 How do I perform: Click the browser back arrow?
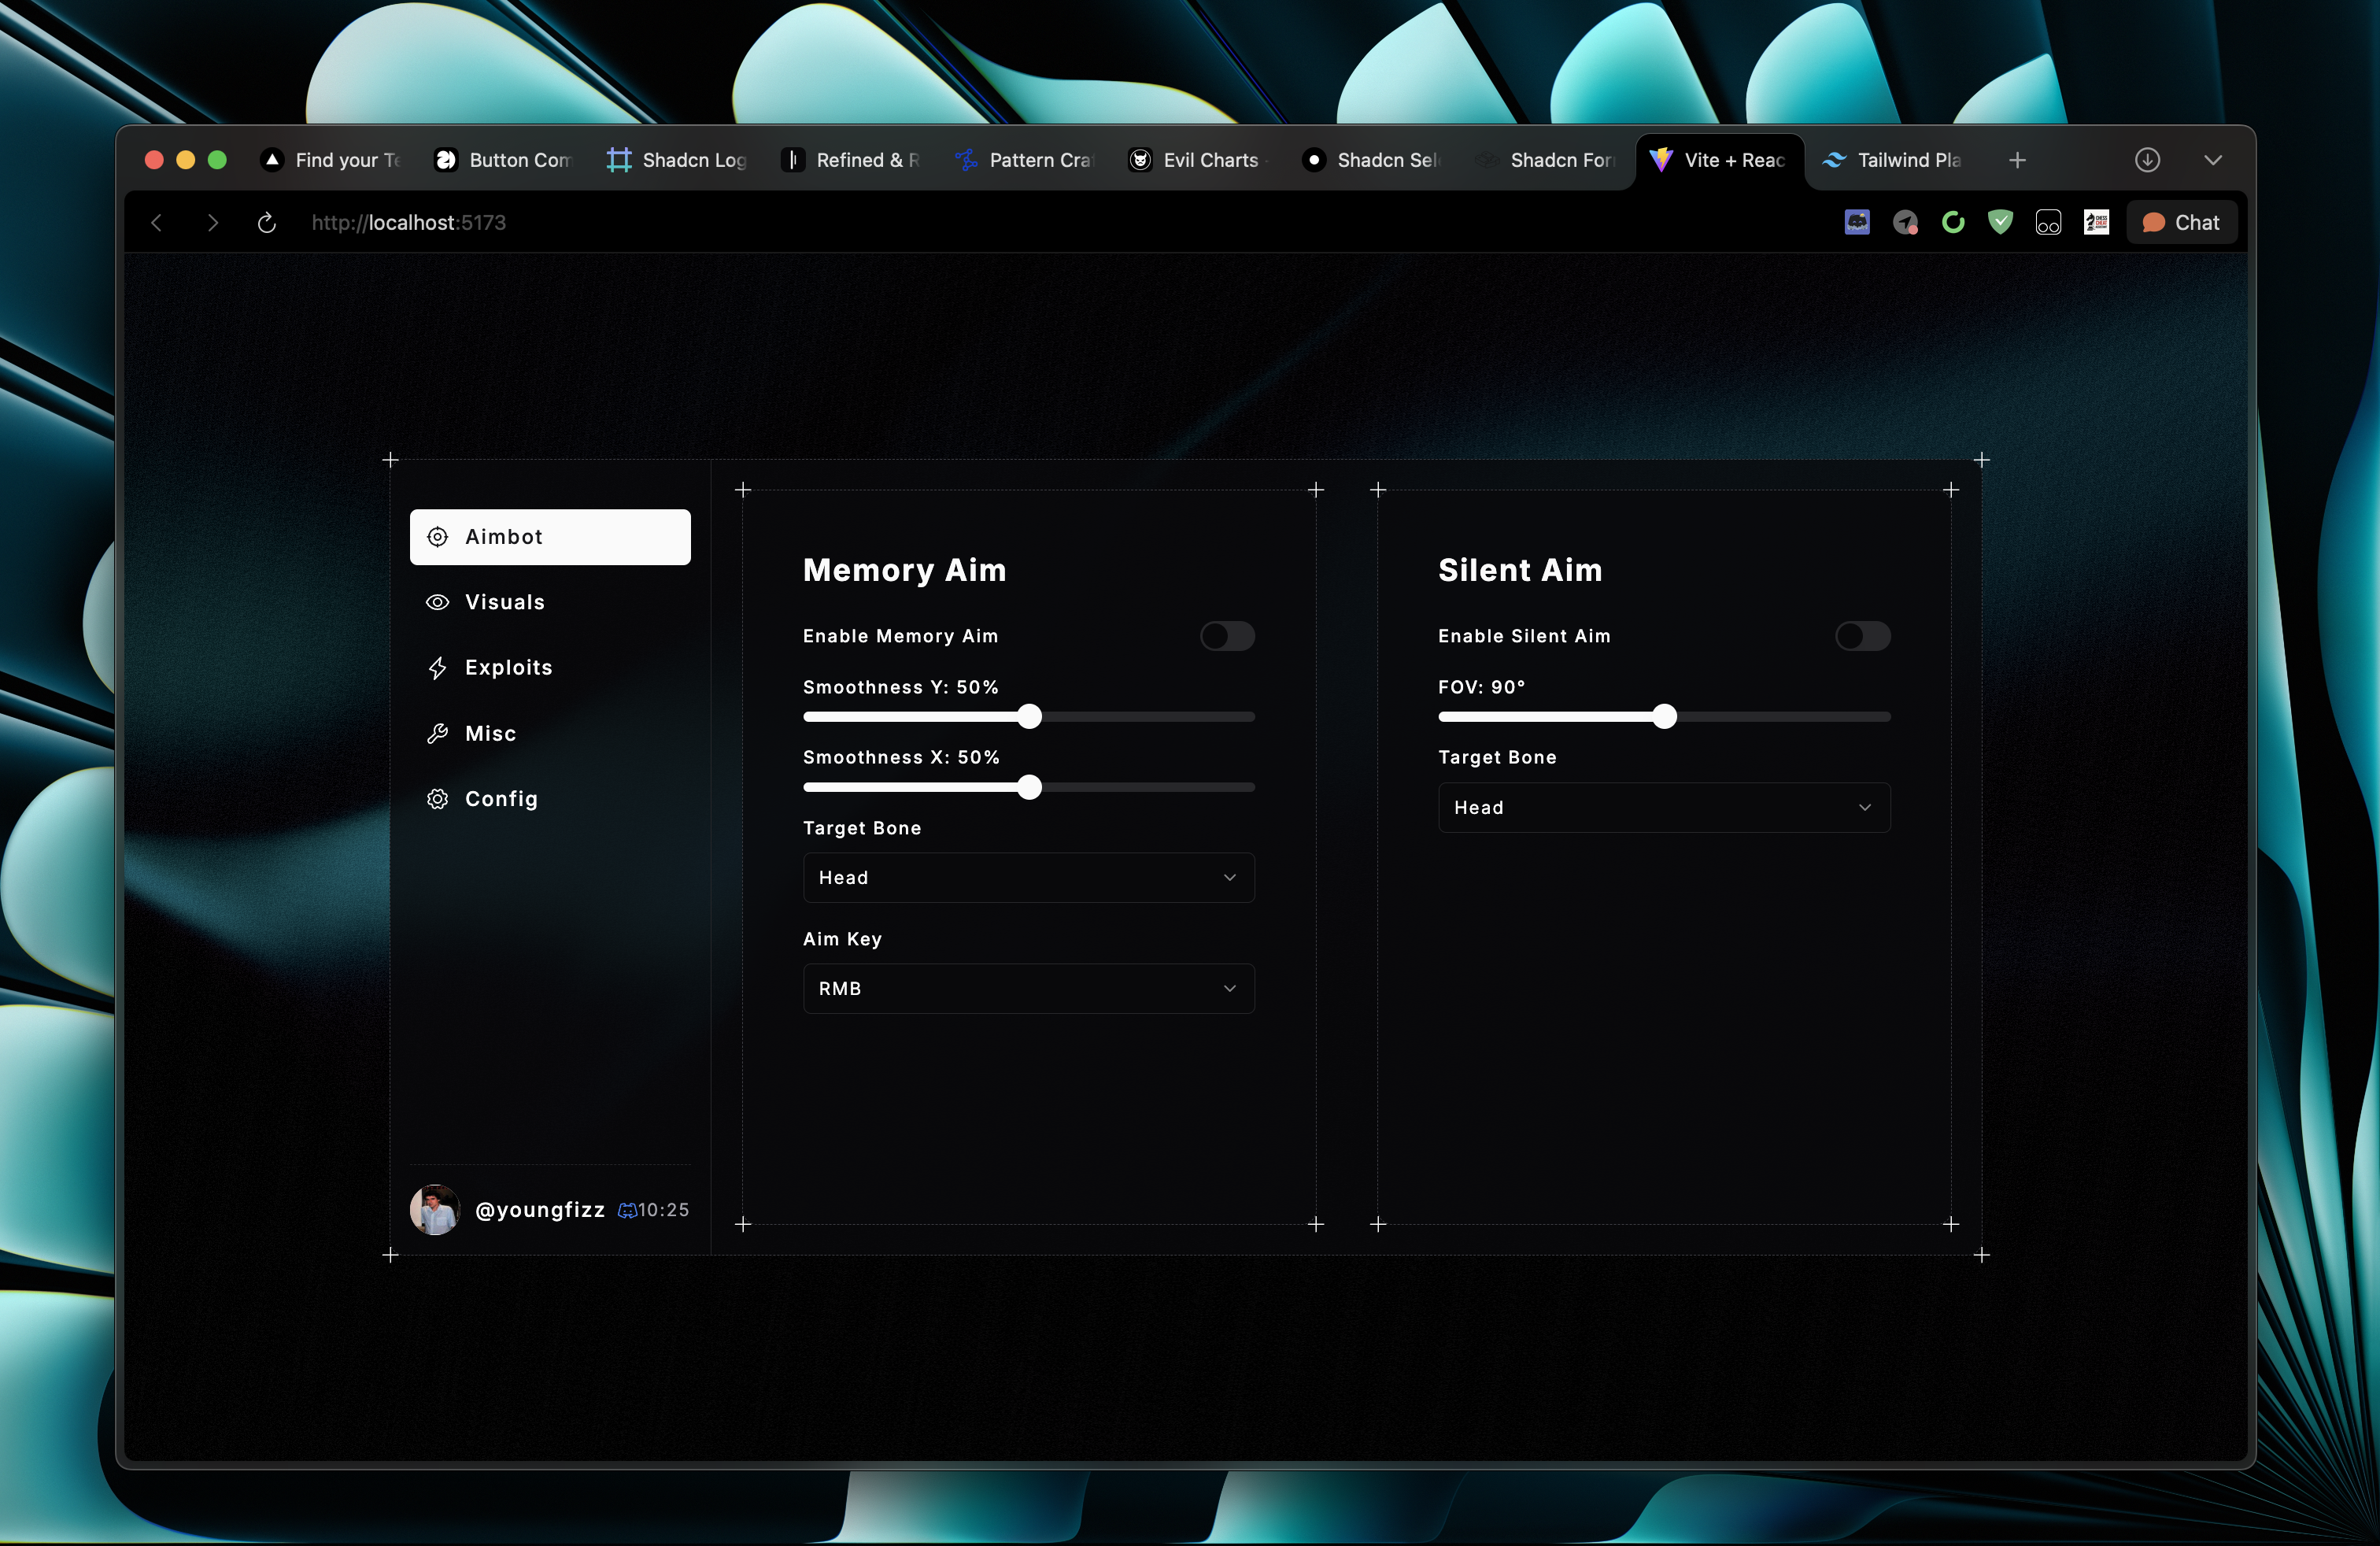(x=157, y=222)
